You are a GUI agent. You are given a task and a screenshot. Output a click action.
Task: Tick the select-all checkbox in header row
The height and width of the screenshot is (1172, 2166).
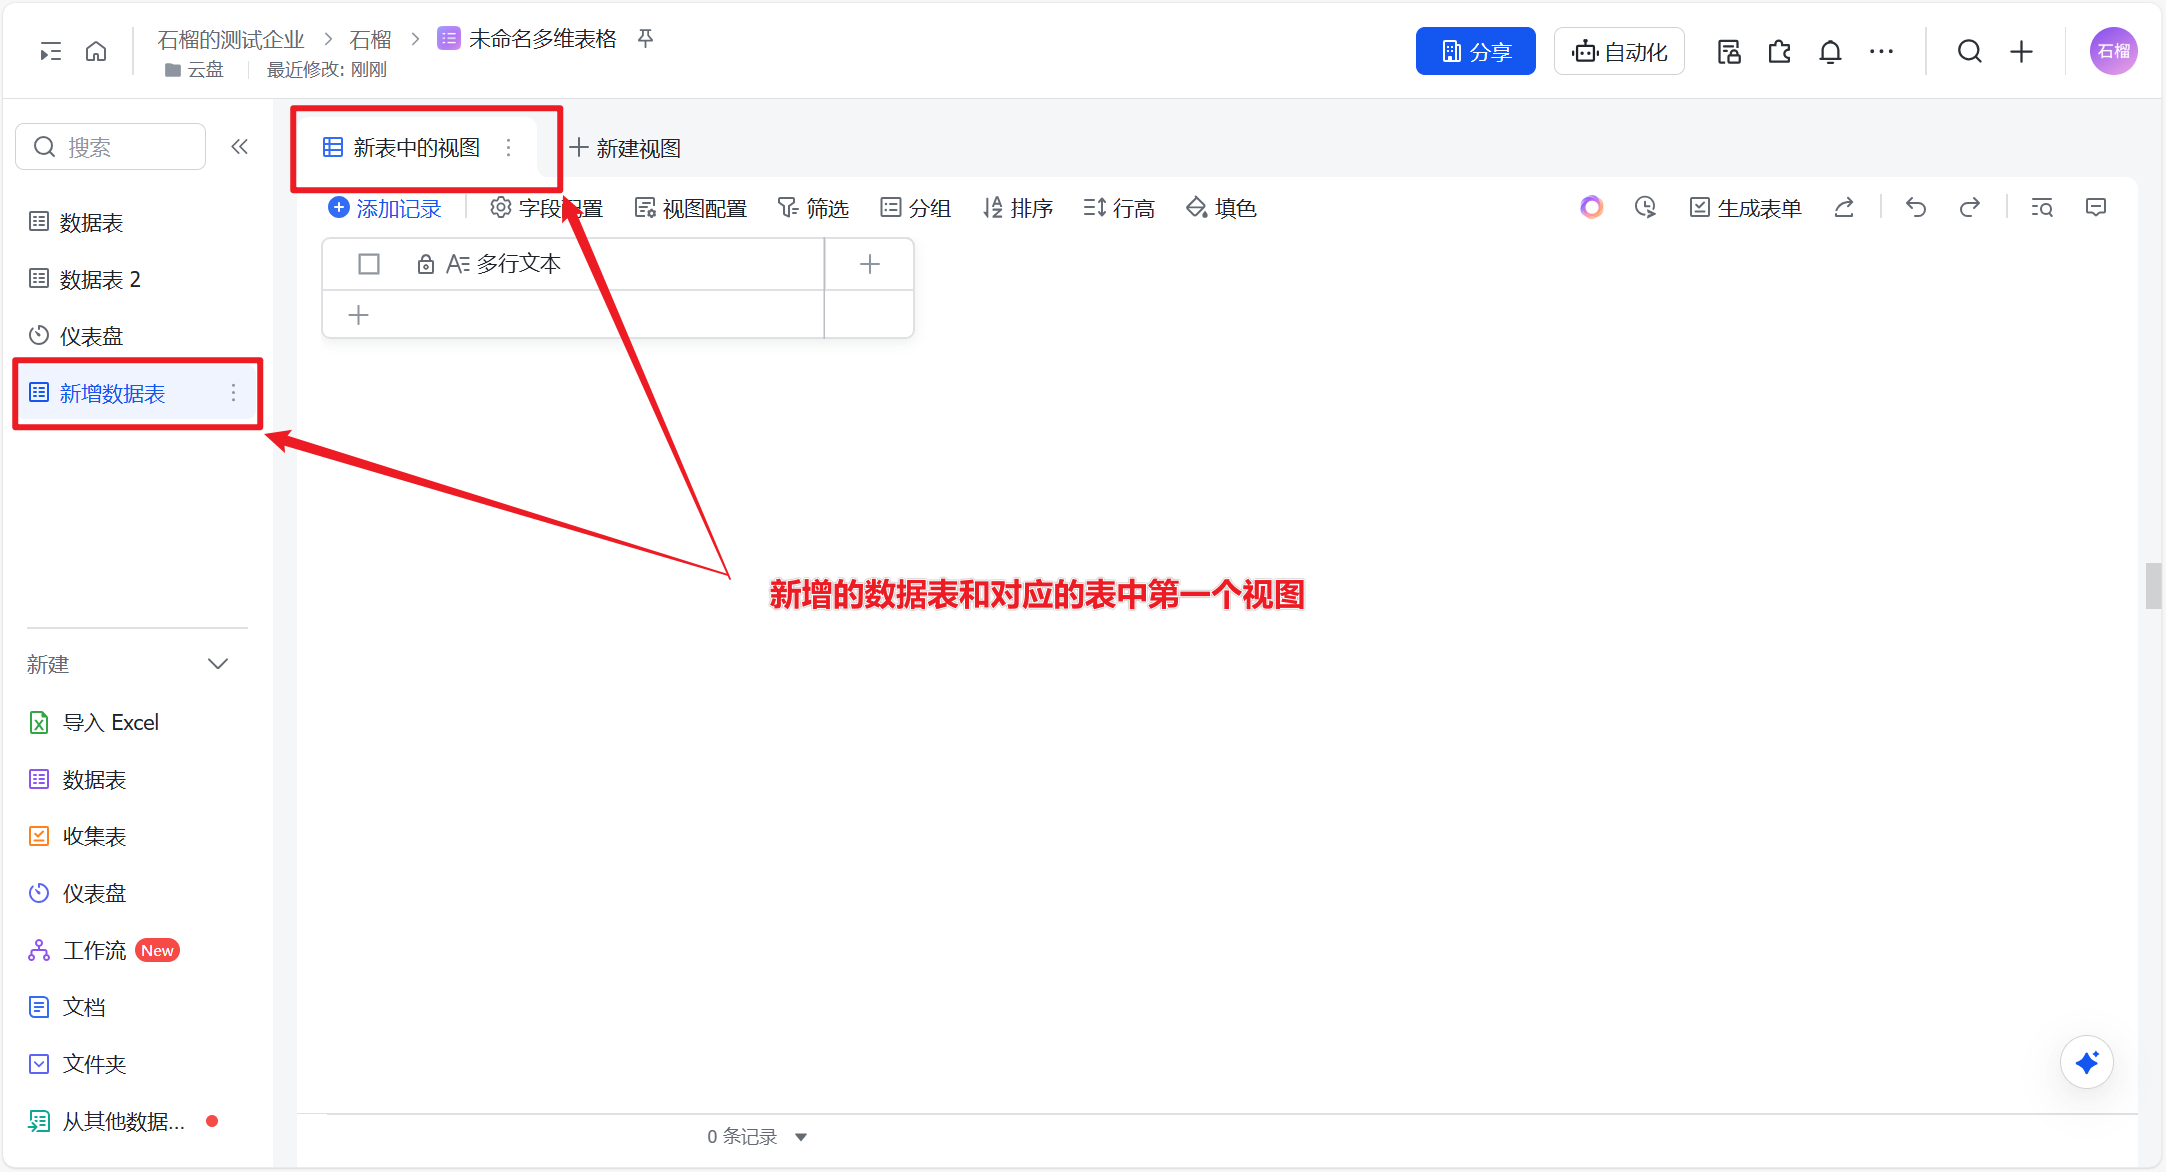[369, 264]
